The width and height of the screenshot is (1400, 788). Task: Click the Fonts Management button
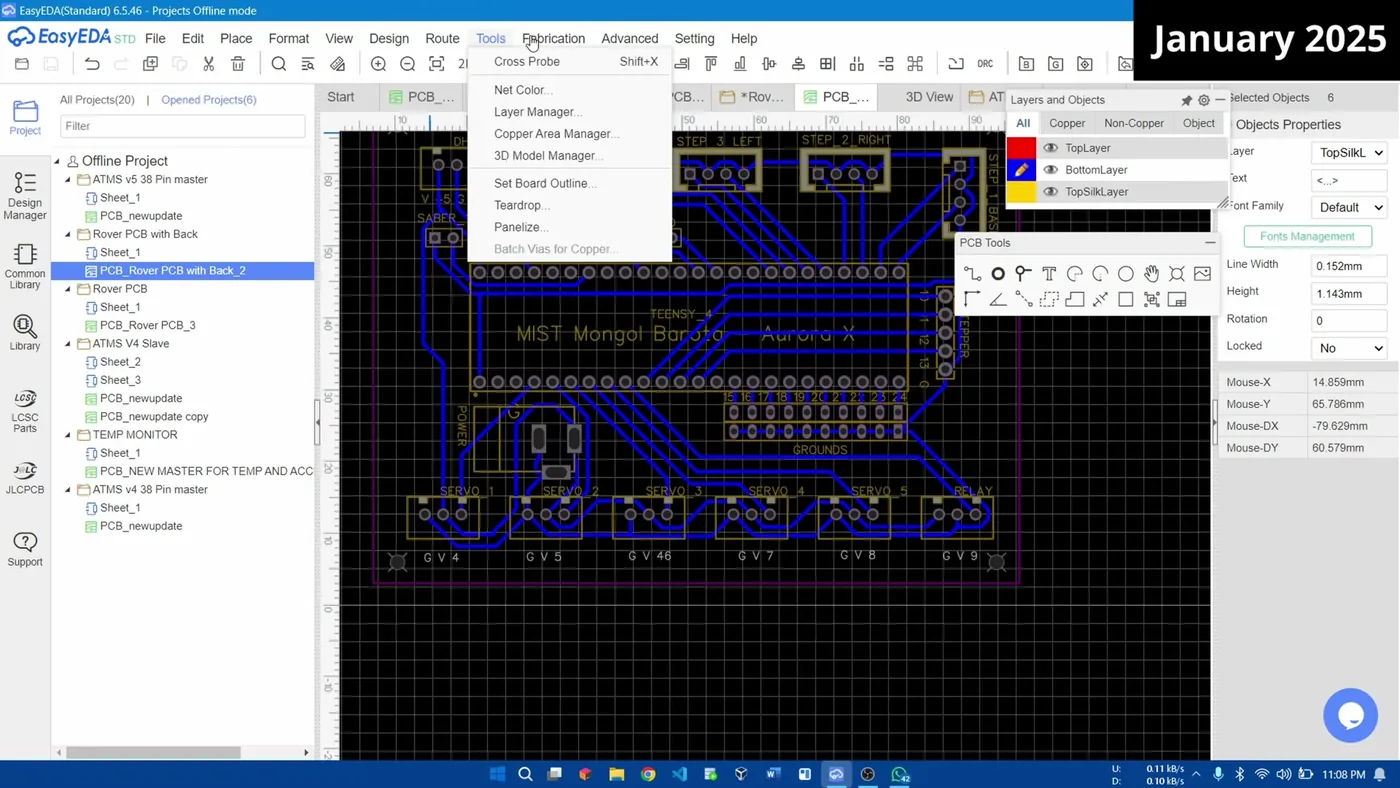click(x=1307, y=236)
